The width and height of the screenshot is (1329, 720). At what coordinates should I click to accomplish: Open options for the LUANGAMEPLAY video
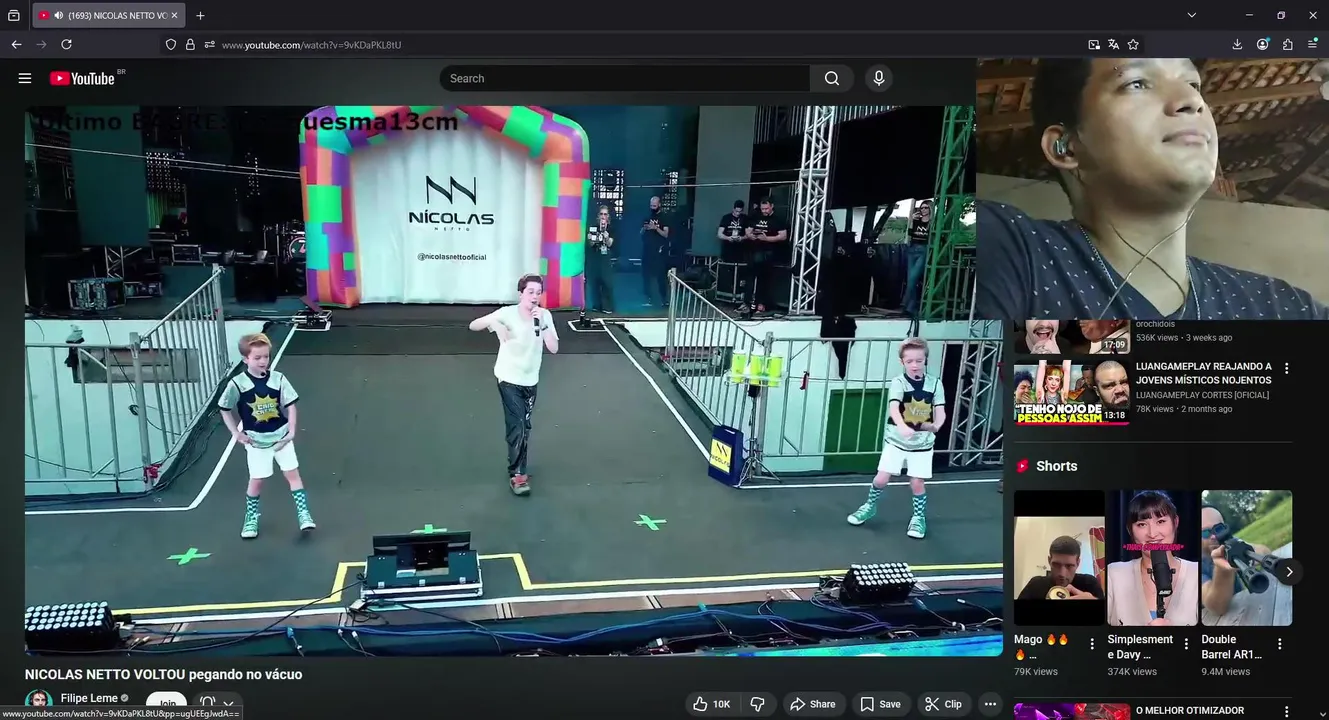click(x=1286, y=368)
